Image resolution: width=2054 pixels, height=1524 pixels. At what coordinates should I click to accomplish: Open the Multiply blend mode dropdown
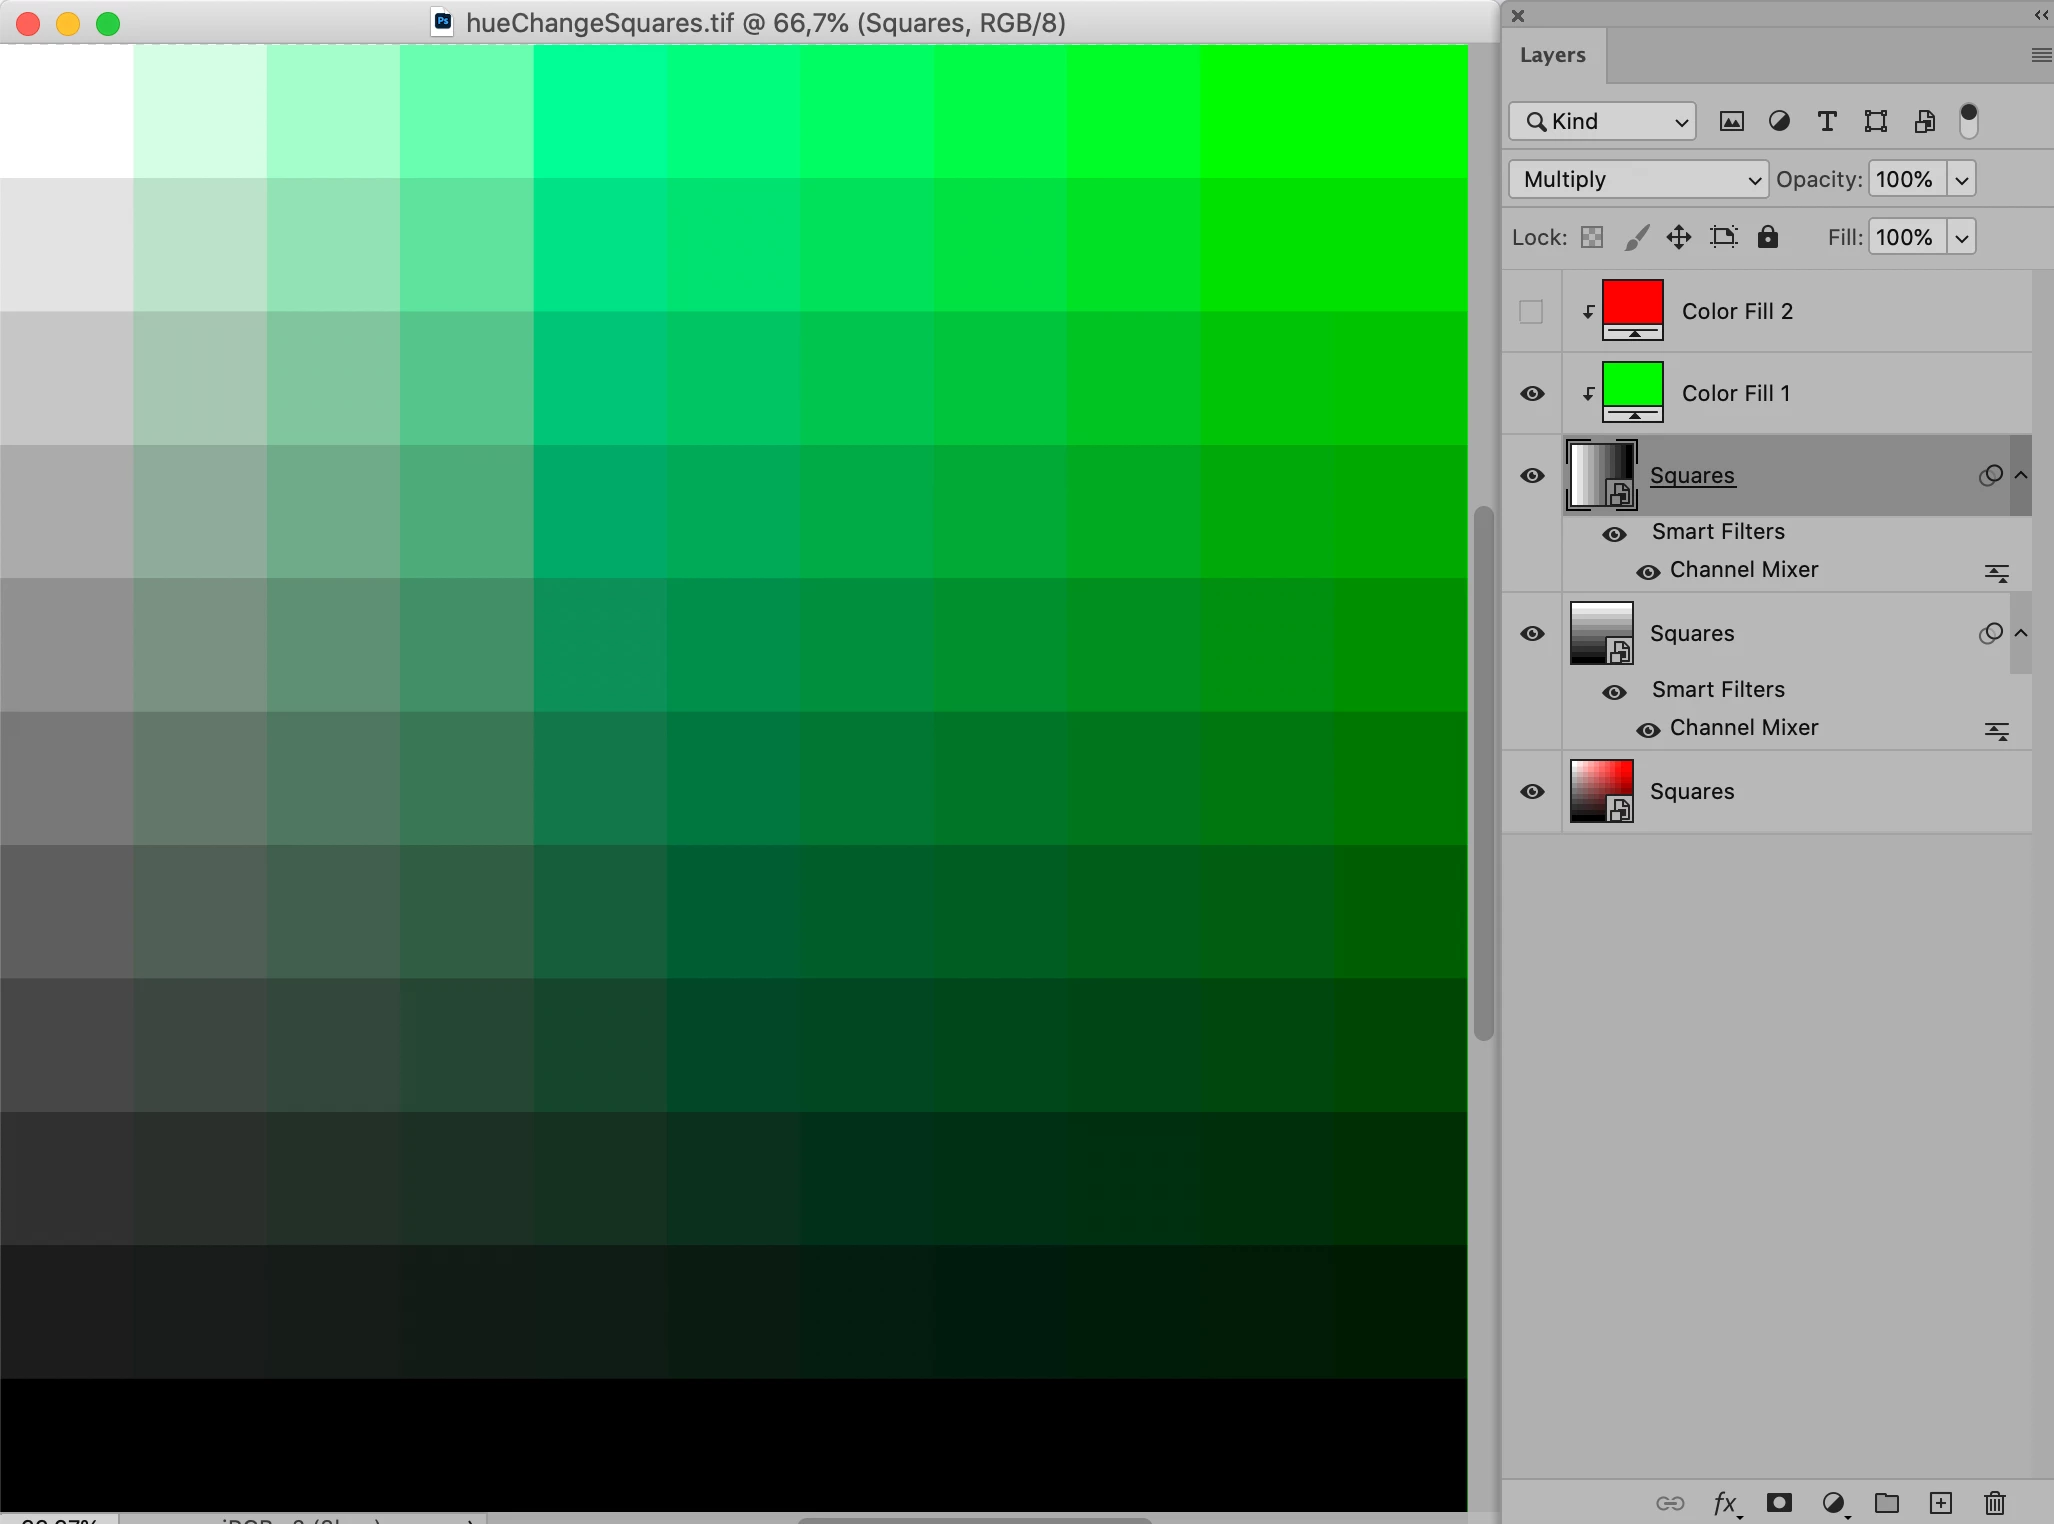coord(1638,179)
